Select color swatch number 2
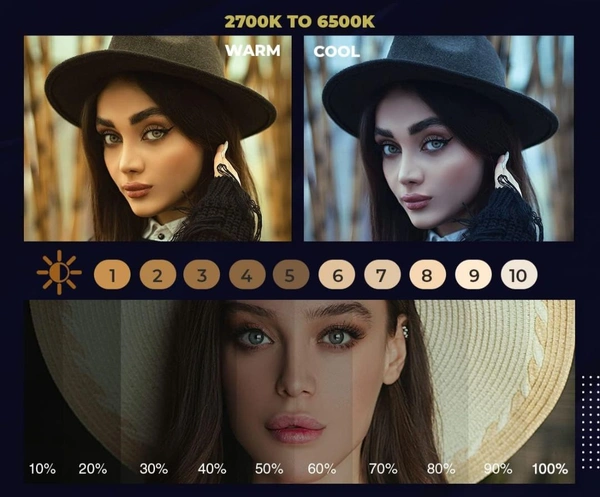600x497 pixels. tap(158, 275)
